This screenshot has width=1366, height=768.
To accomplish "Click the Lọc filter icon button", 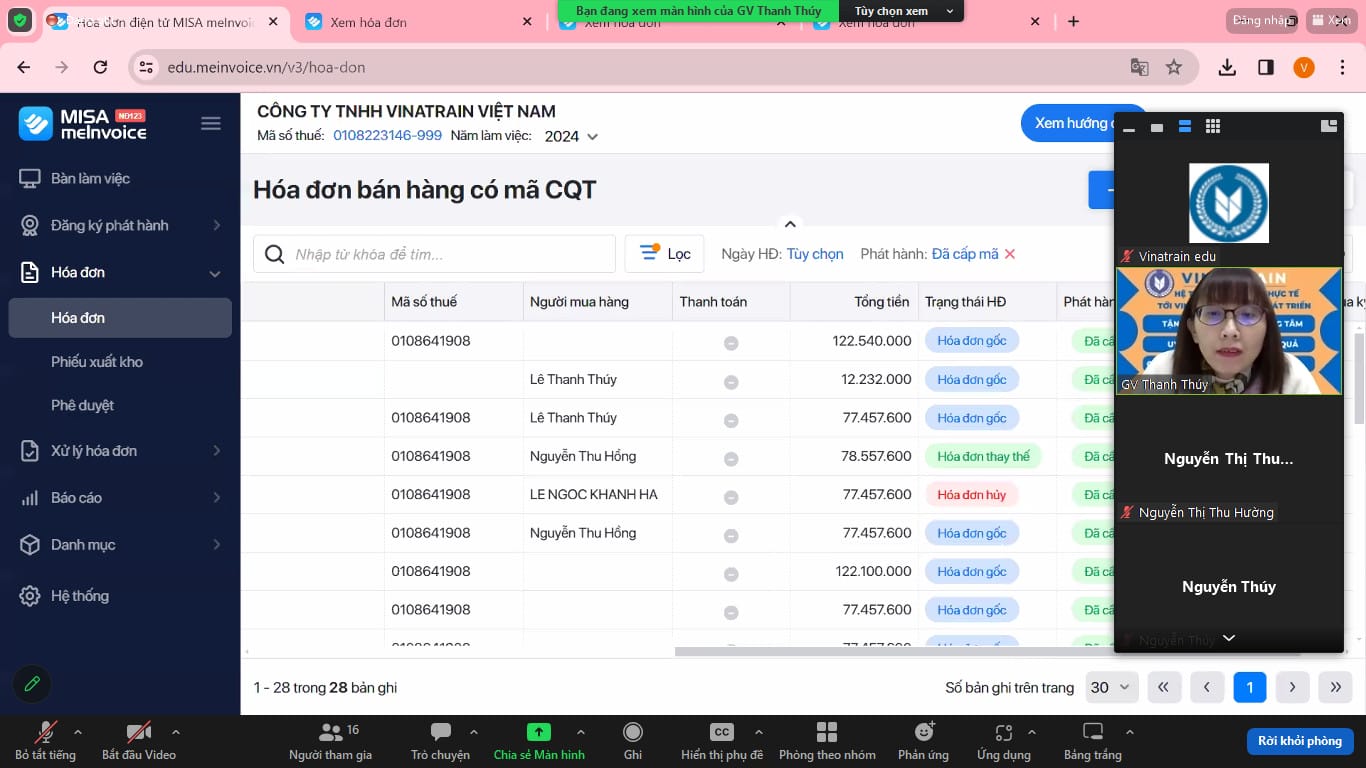I will 664,254.
